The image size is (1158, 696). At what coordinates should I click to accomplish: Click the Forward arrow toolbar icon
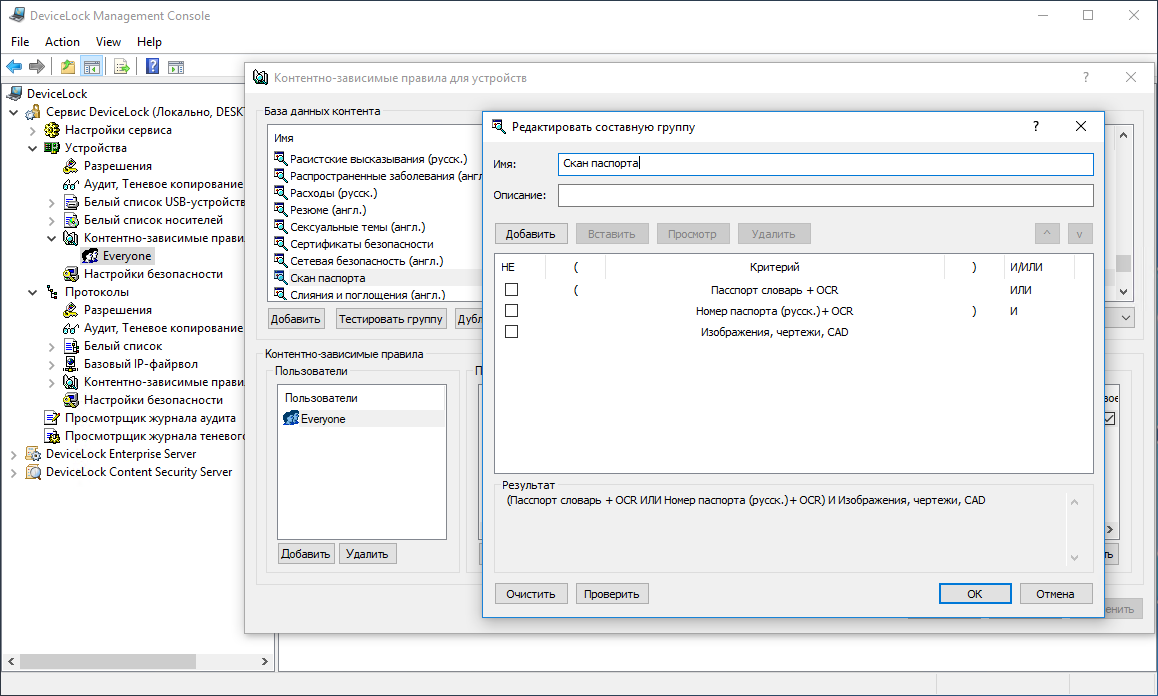tap(37, 66)
